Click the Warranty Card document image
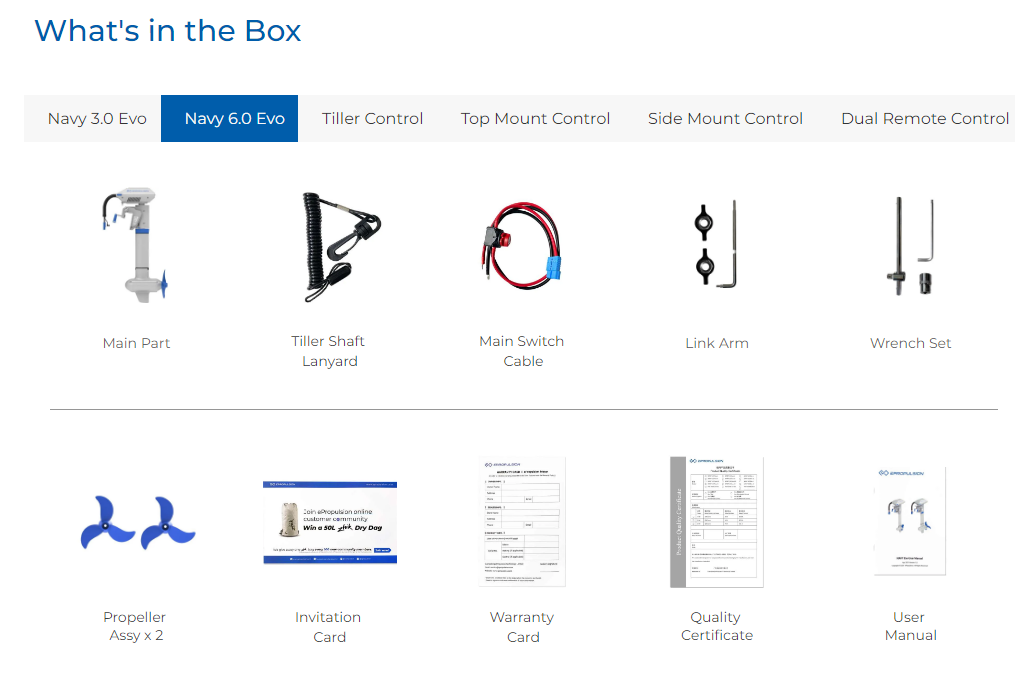This screenshot has height=691, width=1015. tap(523, 522)
